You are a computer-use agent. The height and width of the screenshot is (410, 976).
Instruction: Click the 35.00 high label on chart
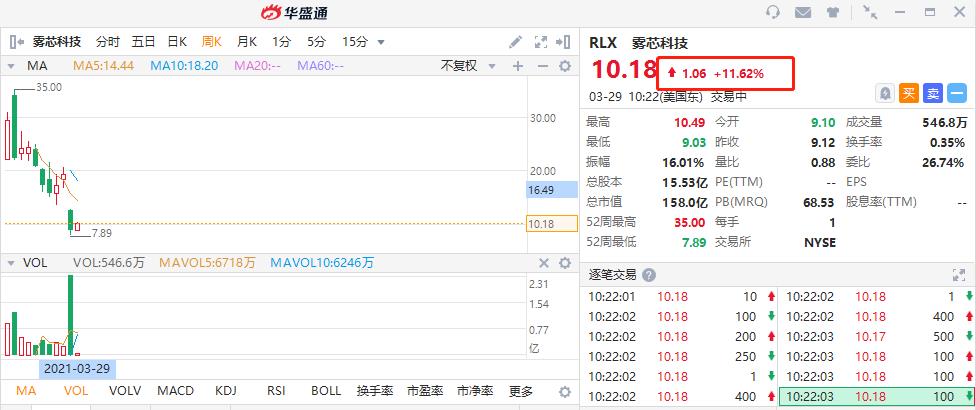pos(49,88)
